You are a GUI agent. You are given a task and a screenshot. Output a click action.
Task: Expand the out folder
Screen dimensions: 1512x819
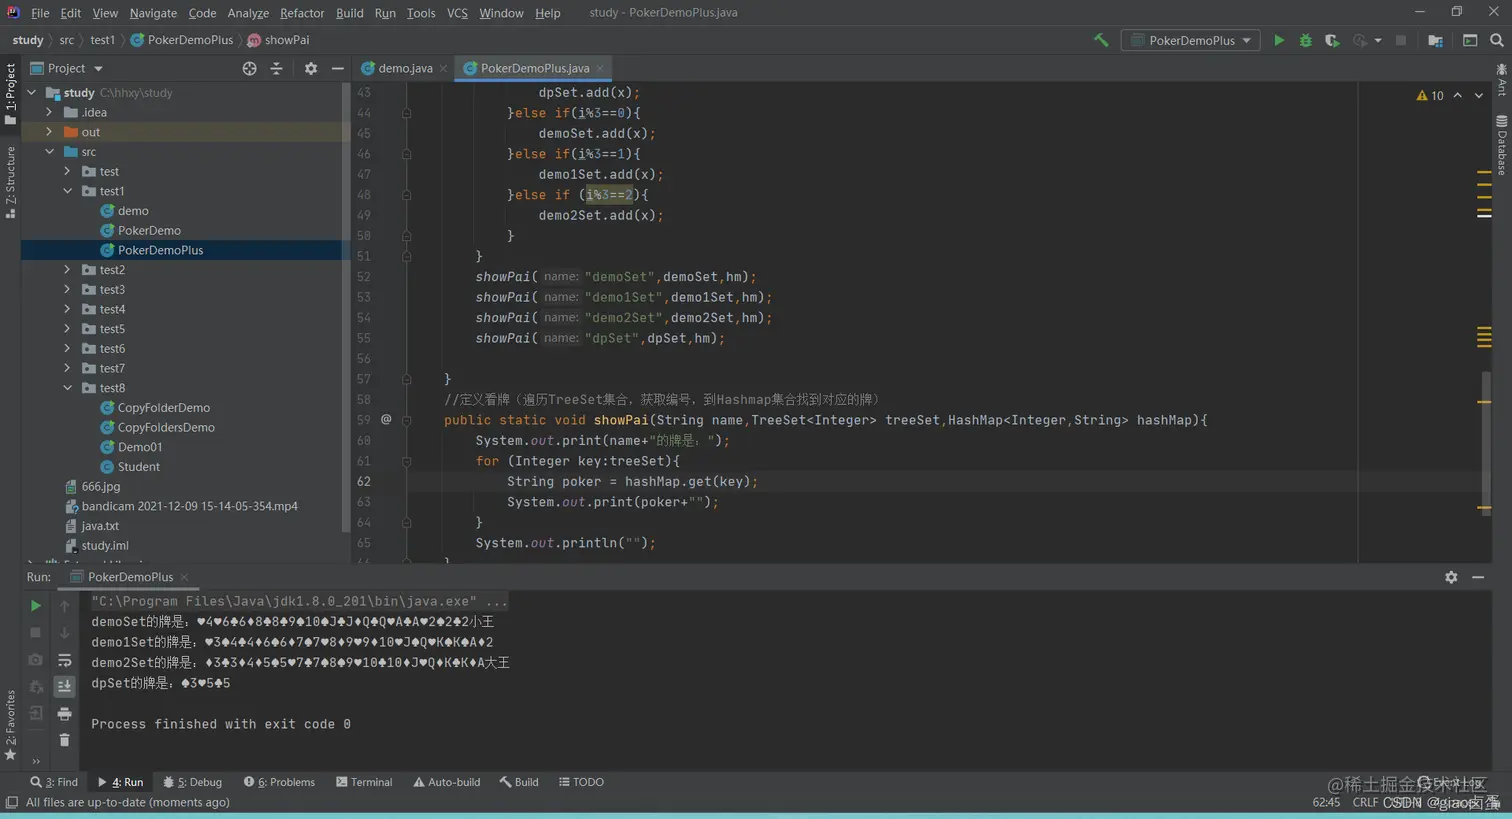tap(50, 132)
